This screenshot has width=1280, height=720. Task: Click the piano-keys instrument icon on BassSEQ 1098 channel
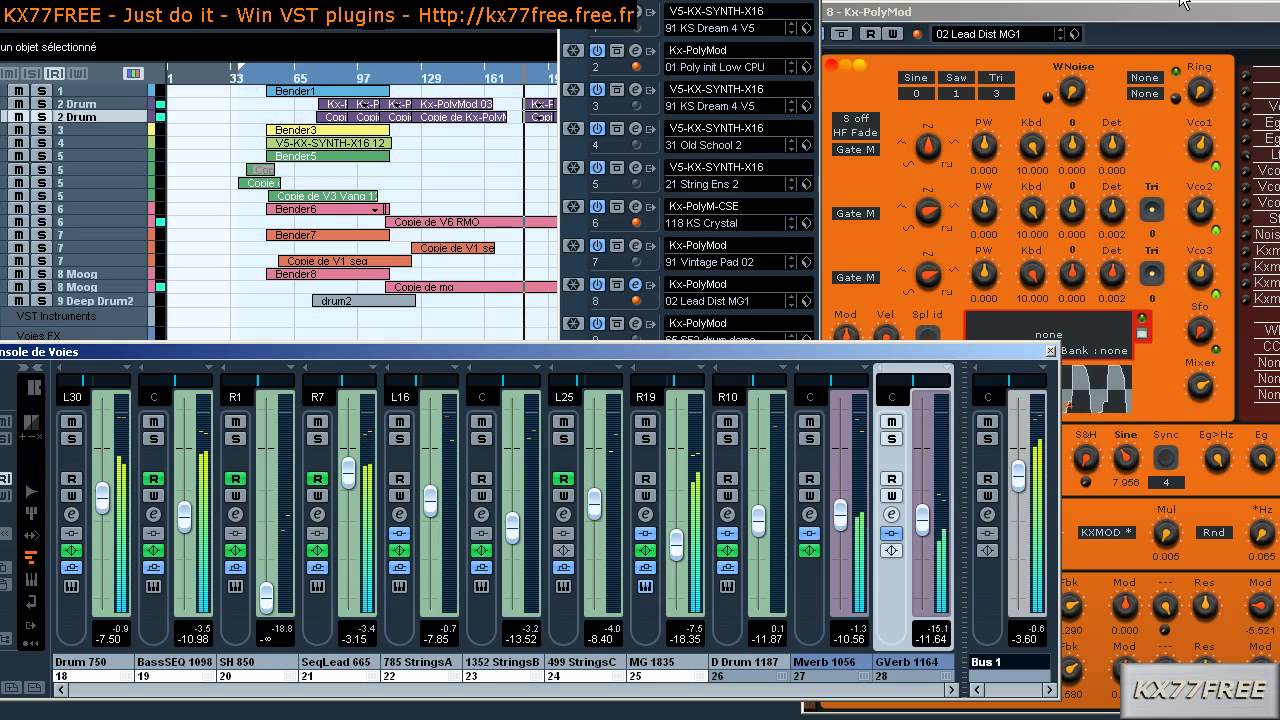(x=153, y=586)
